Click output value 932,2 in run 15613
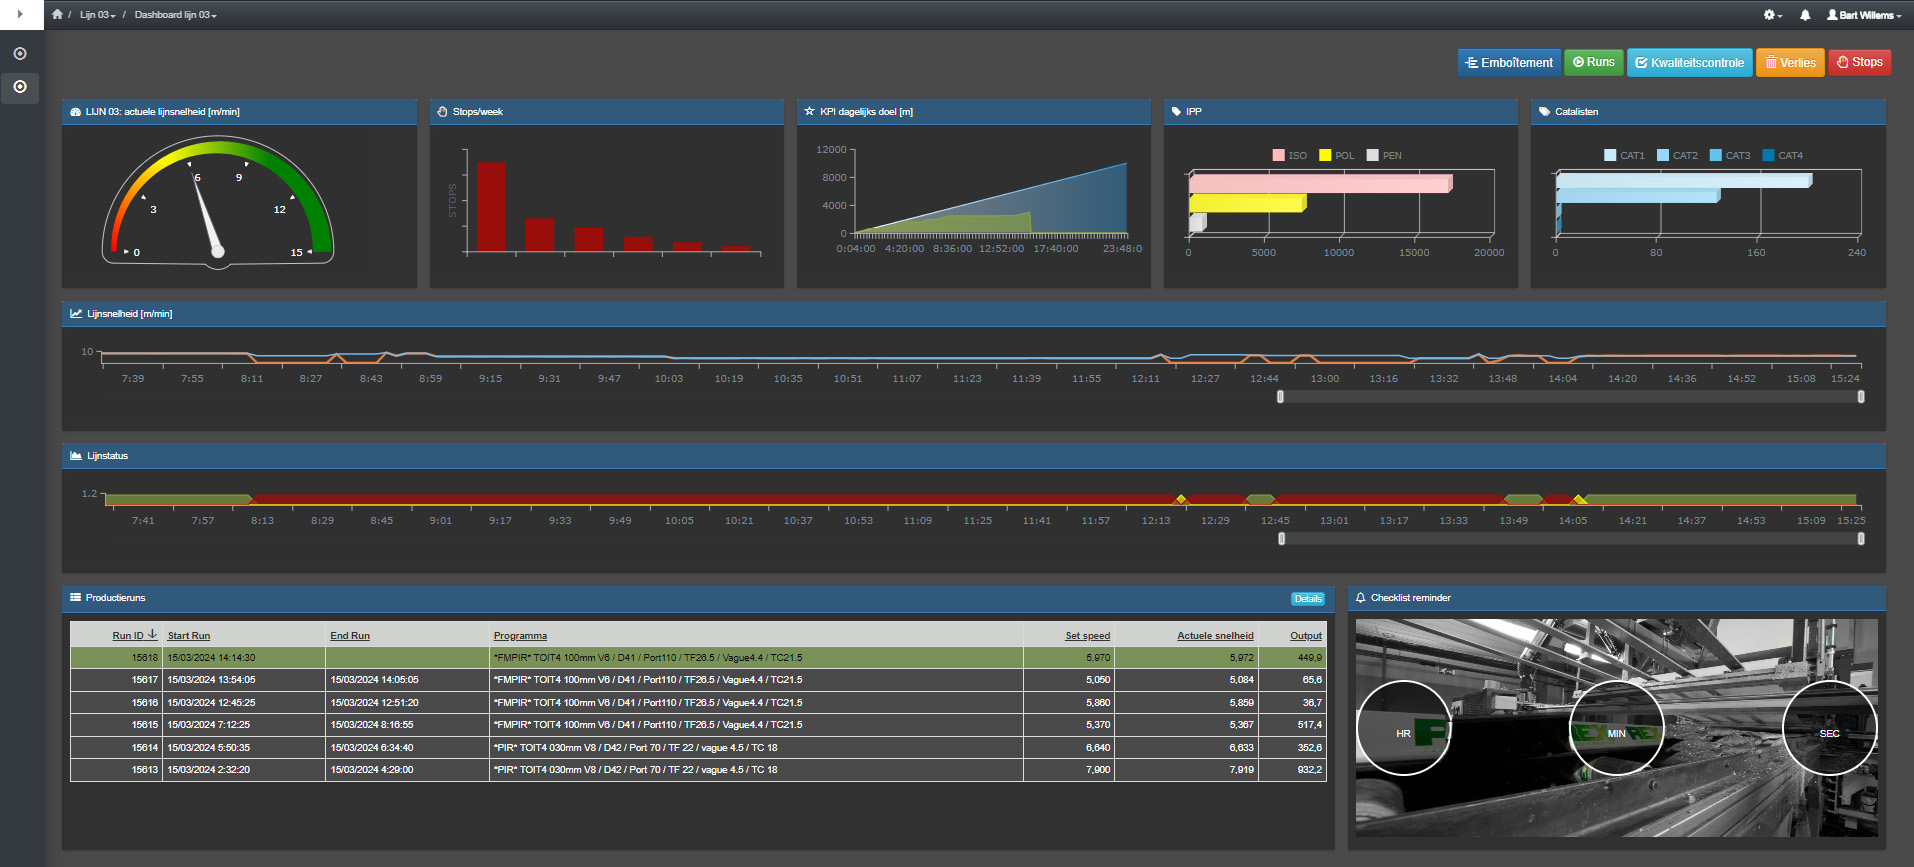Viewport: 1914px width, 867px height. [1309, 770]
